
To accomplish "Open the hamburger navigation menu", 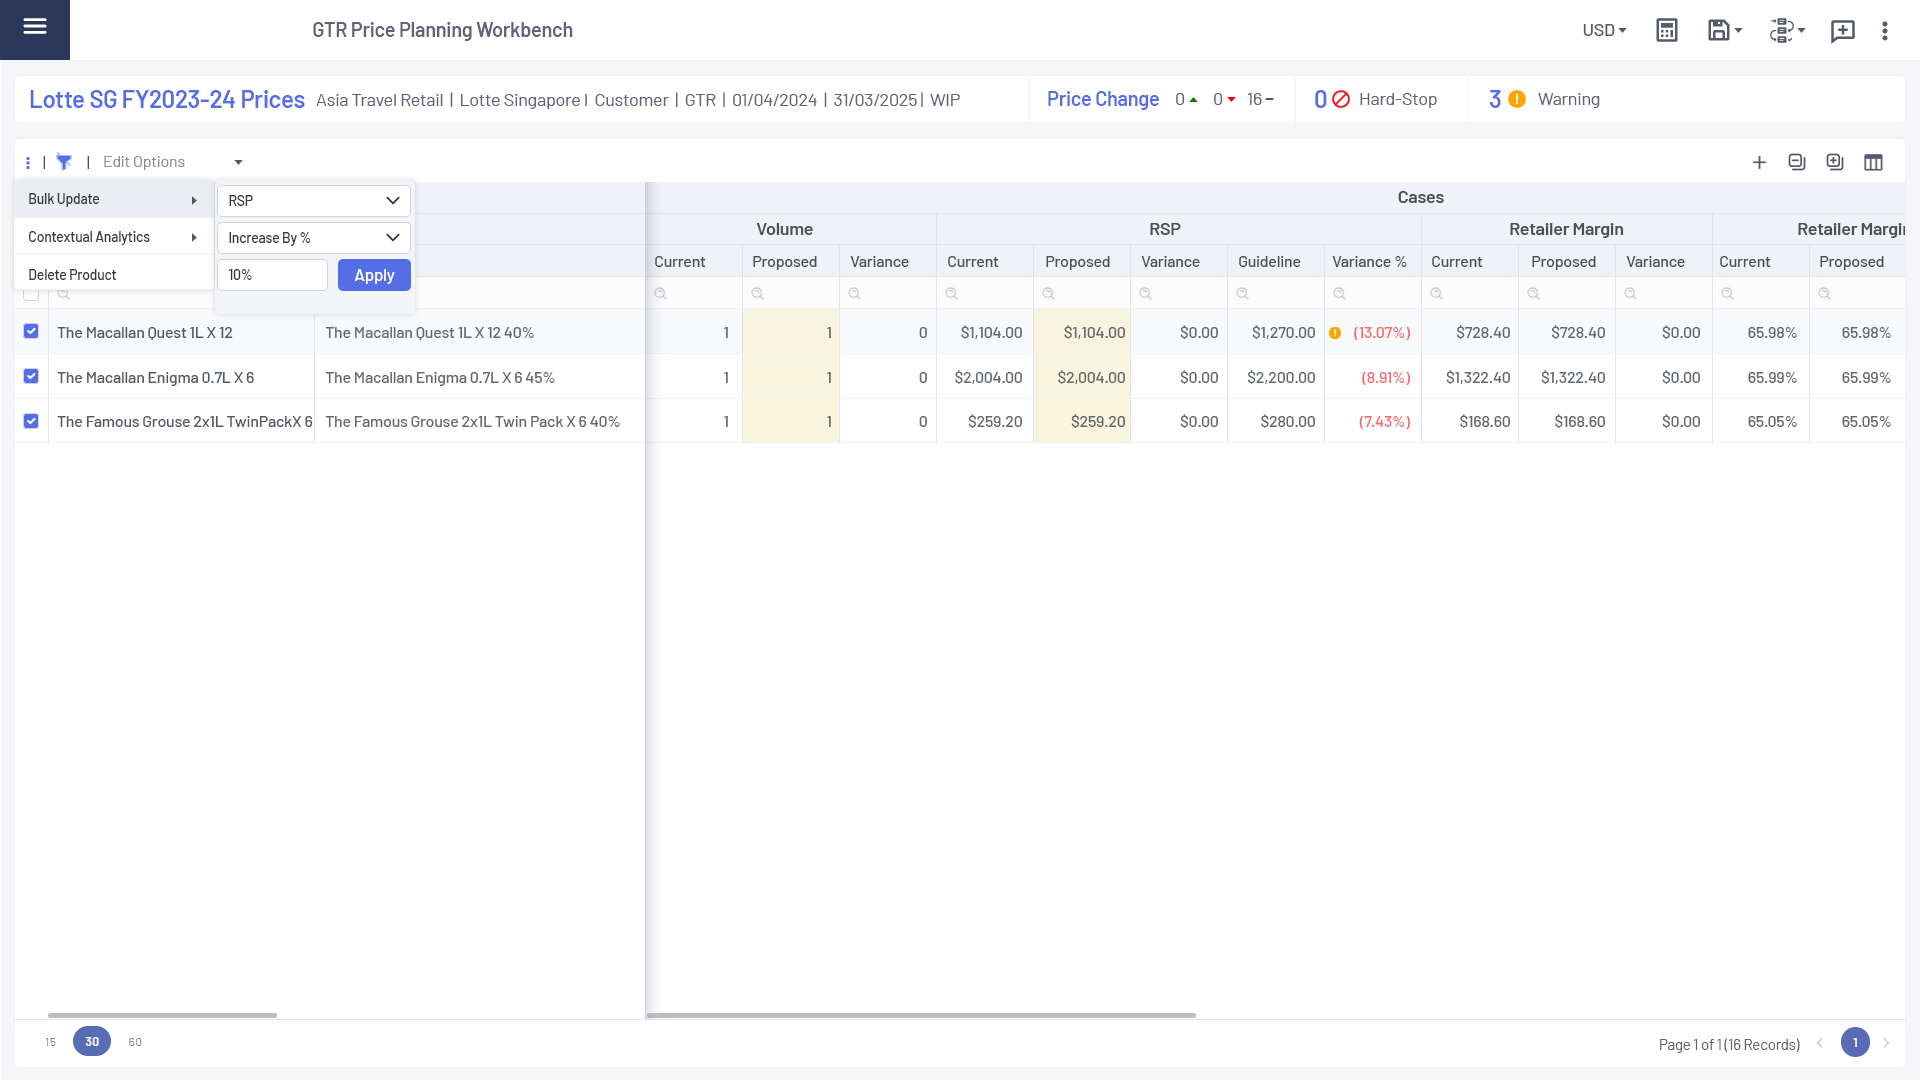I will 35,27.
